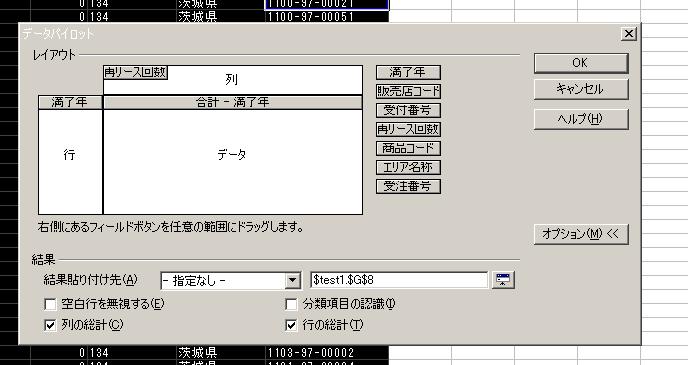Image resolution: width=688 pixels, height=365 pixels.
Task: Select エリア名称 field button
Action: click(408, 167)
